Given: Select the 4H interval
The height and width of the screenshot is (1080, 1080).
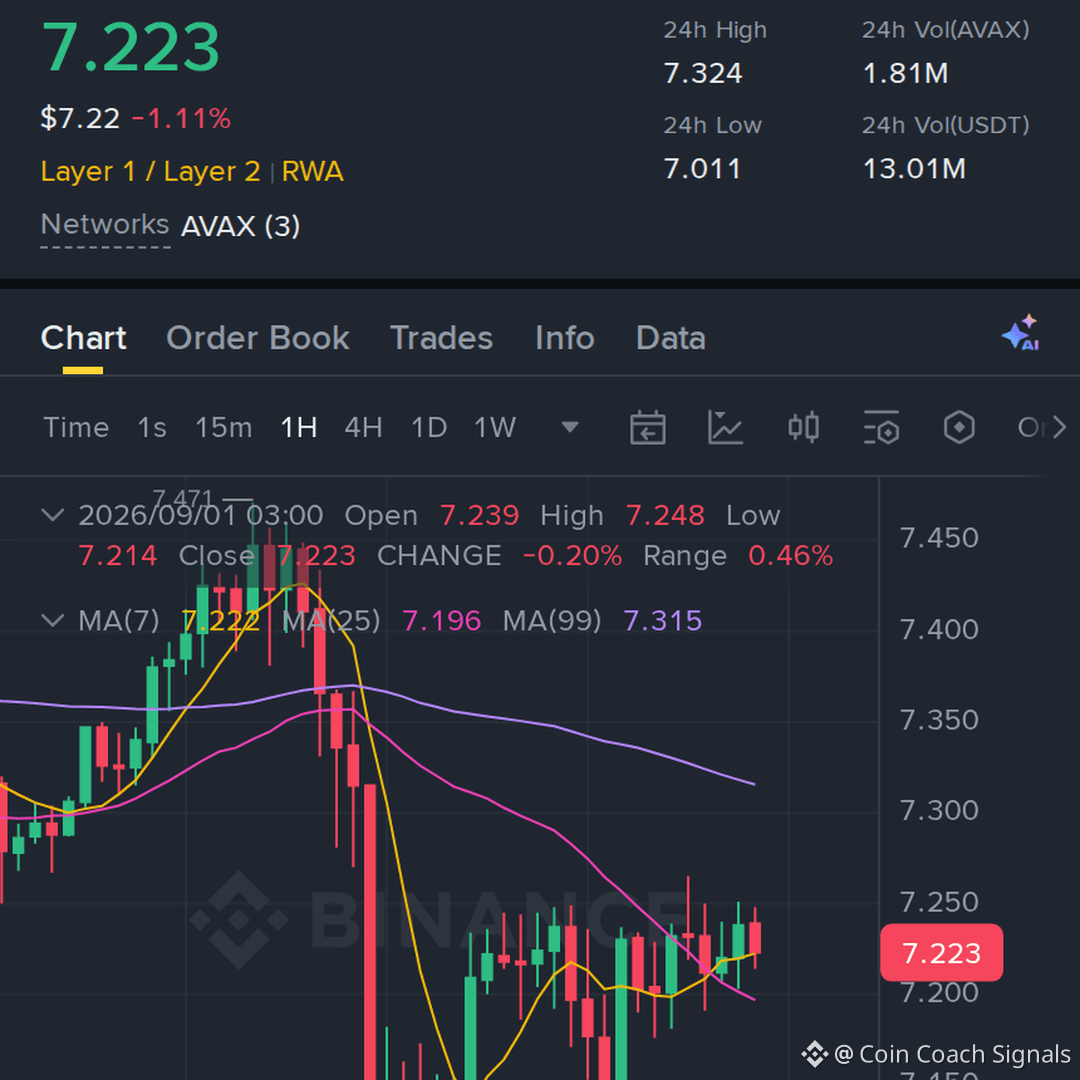Looking at the screenshot, I should (363, 428).
